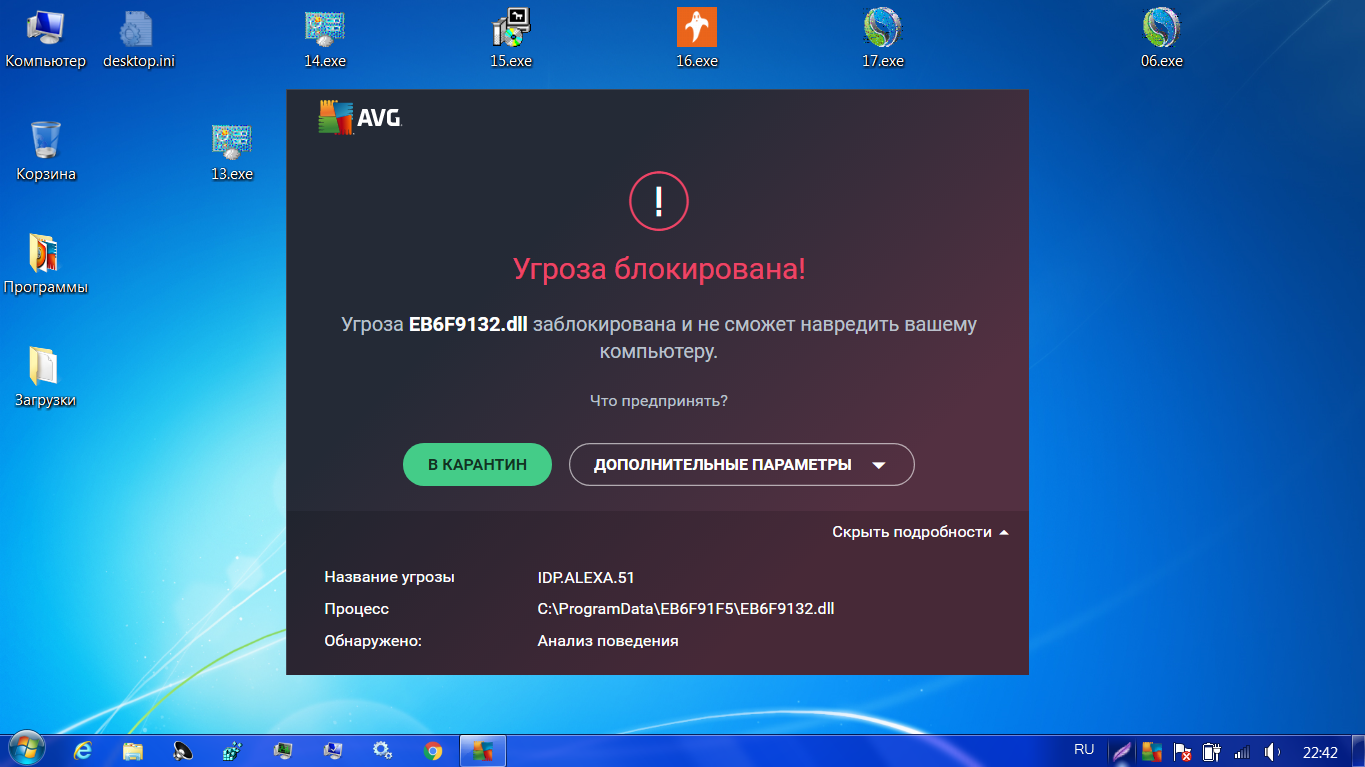Click the Что предпринять? prompt text
1365x767 pixels.
659,401
